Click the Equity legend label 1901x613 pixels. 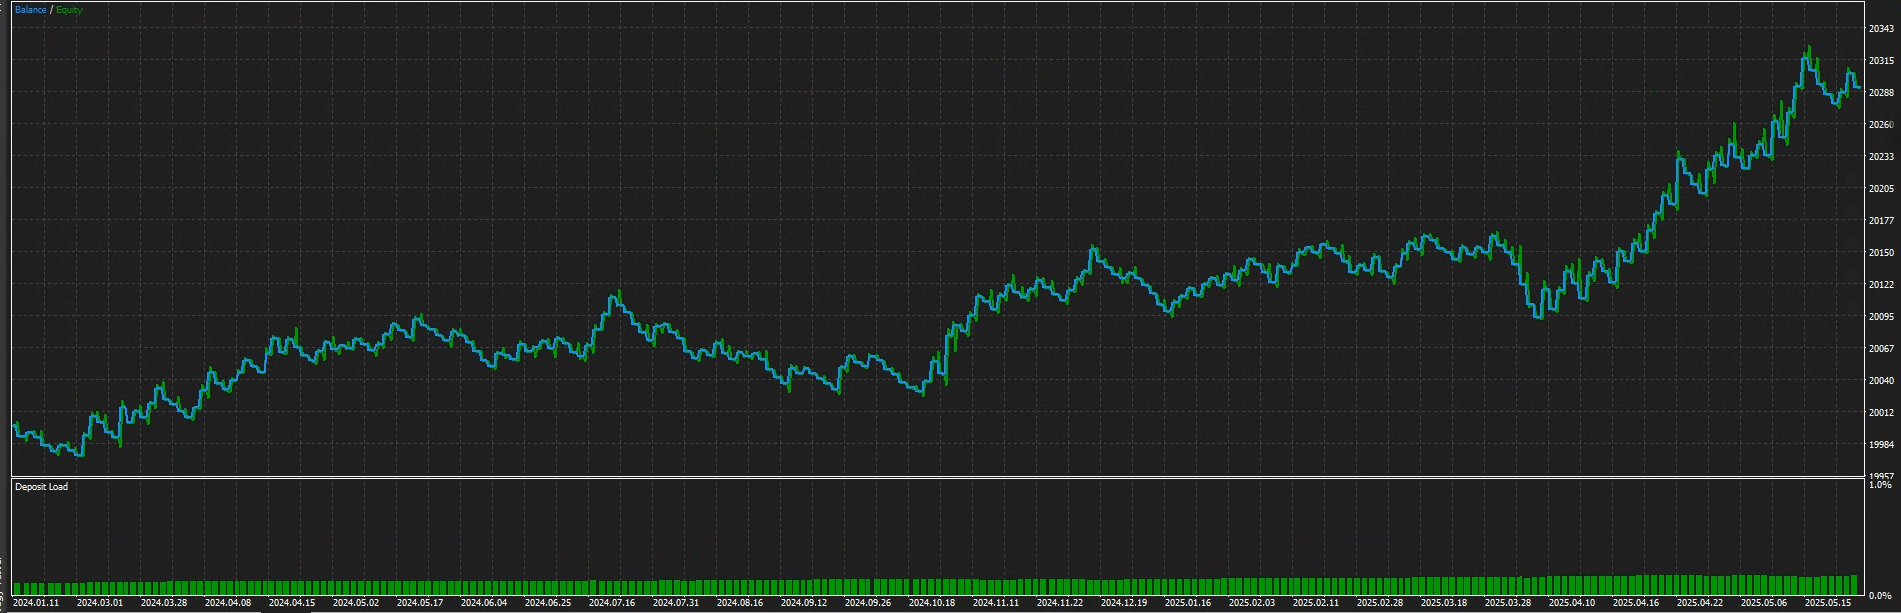point(69,10)
